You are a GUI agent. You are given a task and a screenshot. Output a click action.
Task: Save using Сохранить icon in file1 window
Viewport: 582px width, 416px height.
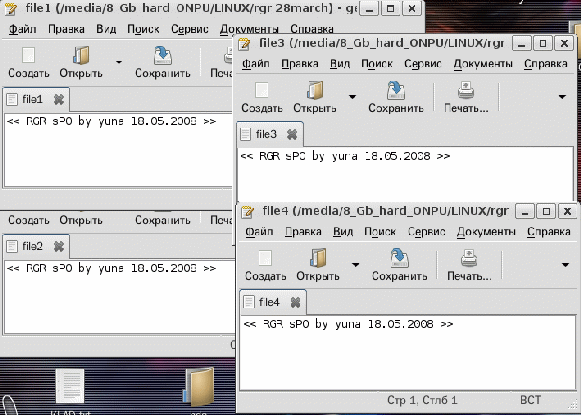(163, 56)
